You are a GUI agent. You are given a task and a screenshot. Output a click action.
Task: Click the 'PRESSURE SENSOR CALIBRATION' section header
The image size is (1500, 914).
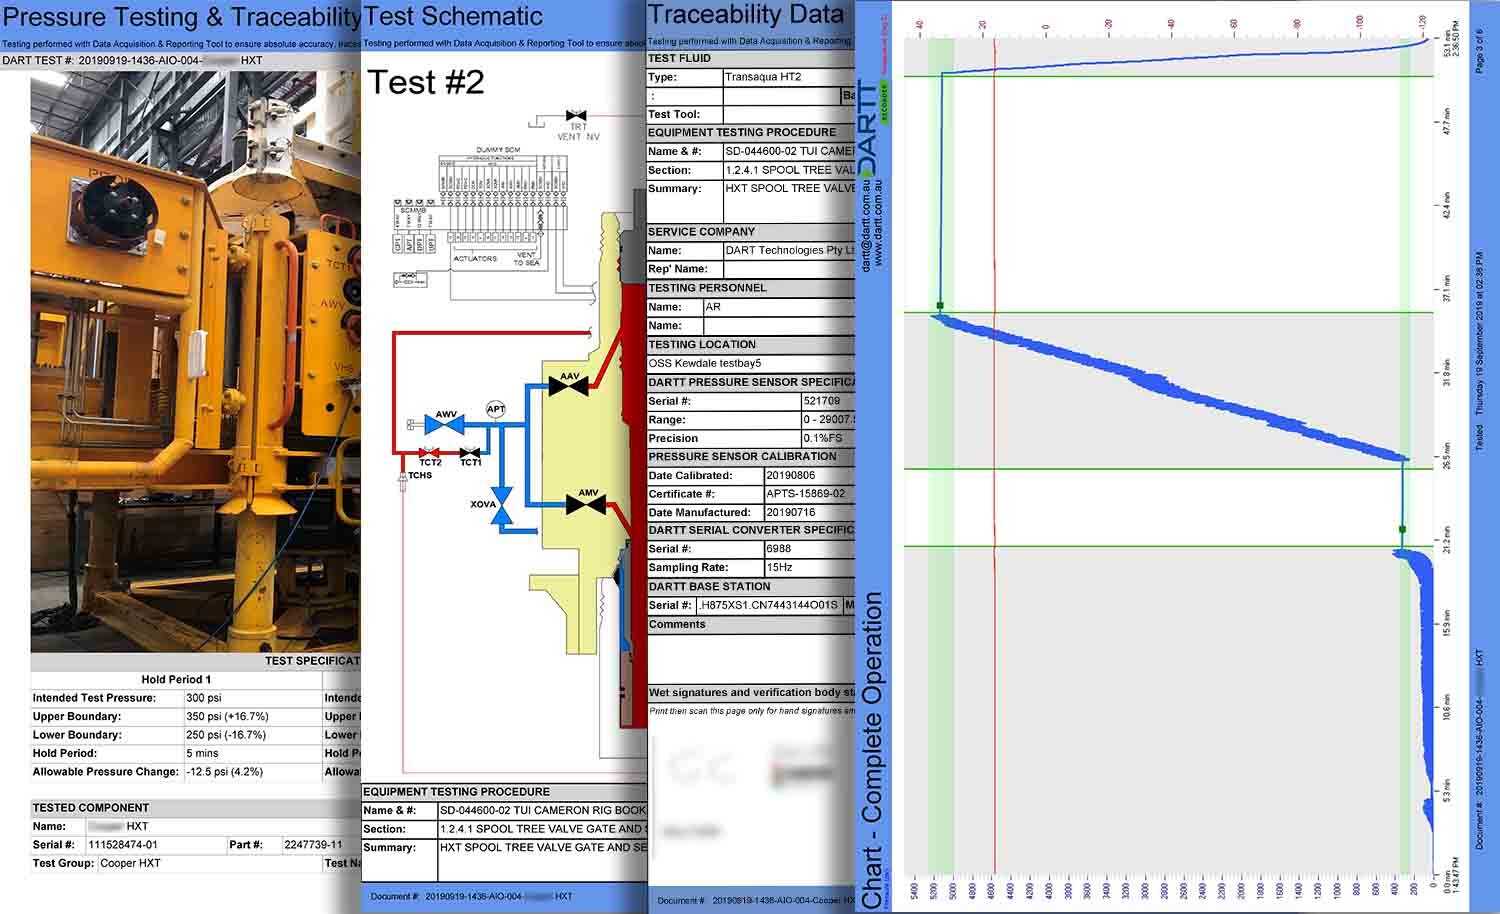pos(749,456)
